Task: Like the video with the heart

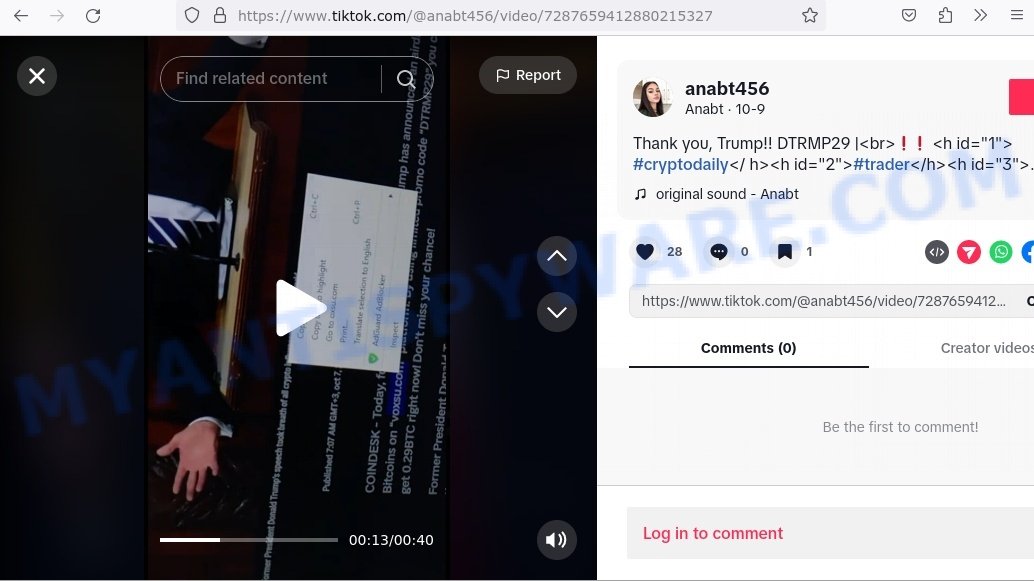Action: pos(645,251)
